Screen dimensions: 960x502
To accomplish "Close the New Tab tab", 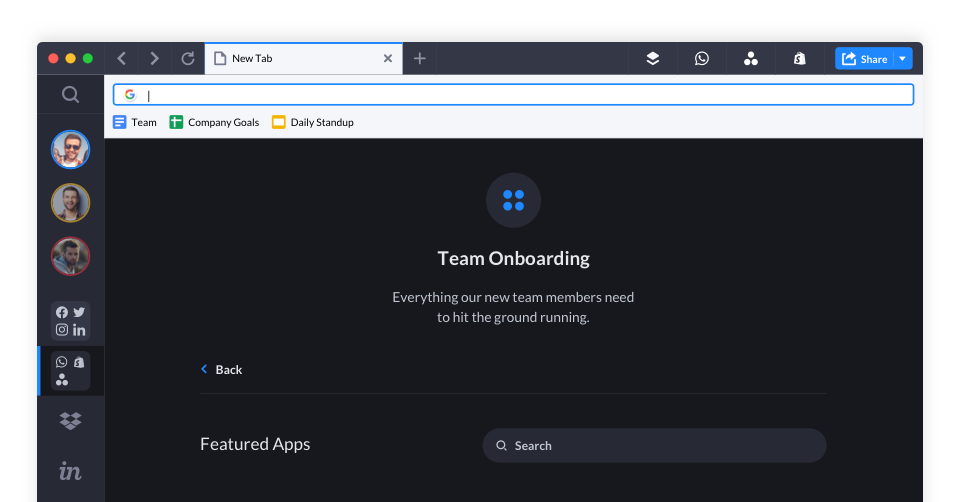I will (x=388, y=59).
